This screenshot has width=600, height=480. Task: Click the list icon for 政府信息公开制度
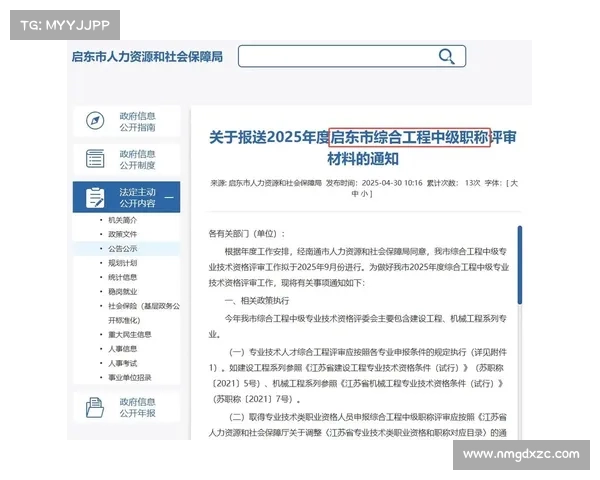click(x=96, y=159)
